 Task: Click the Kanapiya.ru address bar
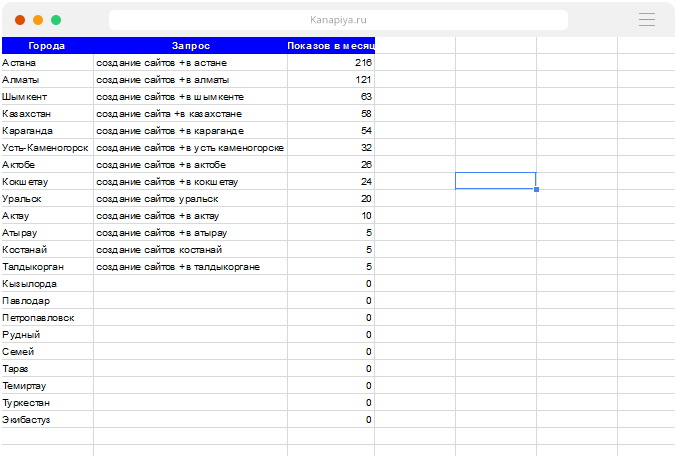click(338, 20)
